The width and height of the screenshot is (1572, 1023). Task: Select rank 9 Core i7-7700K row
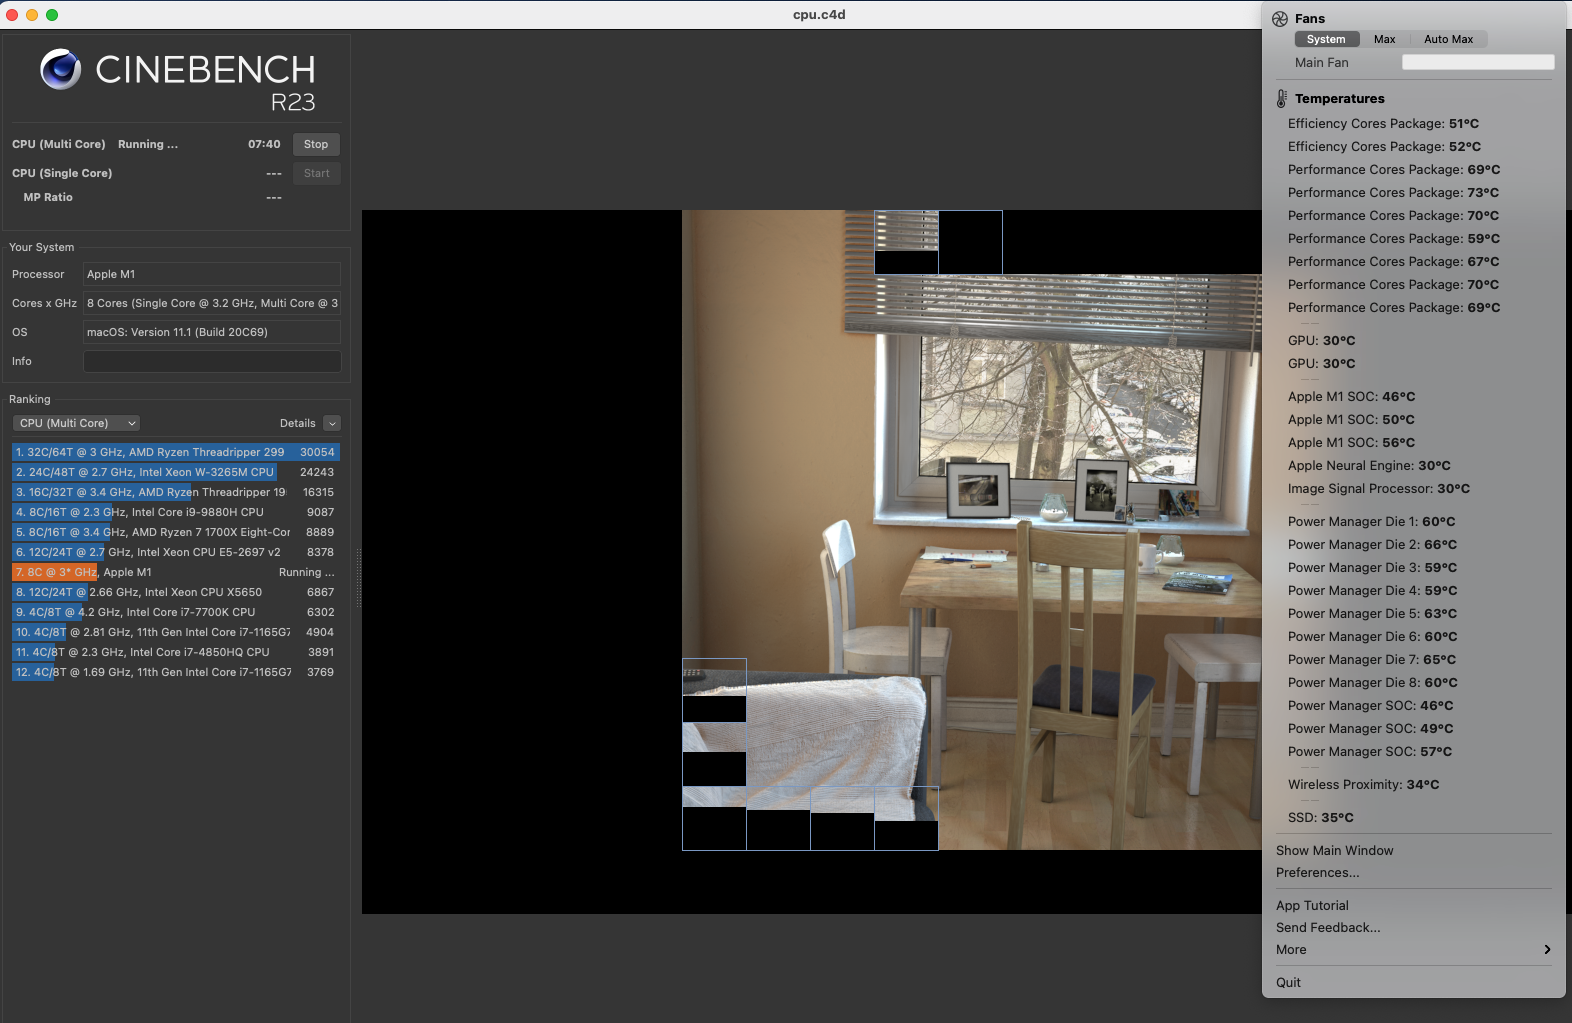pos(176,612)
